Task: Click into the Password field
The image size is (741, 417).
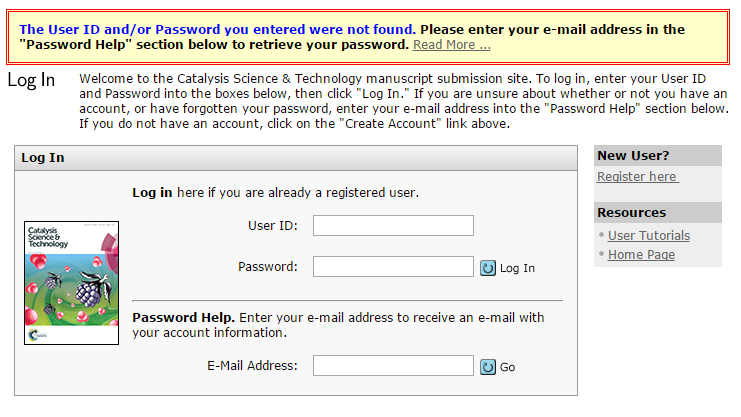Action: pos(393,266)
